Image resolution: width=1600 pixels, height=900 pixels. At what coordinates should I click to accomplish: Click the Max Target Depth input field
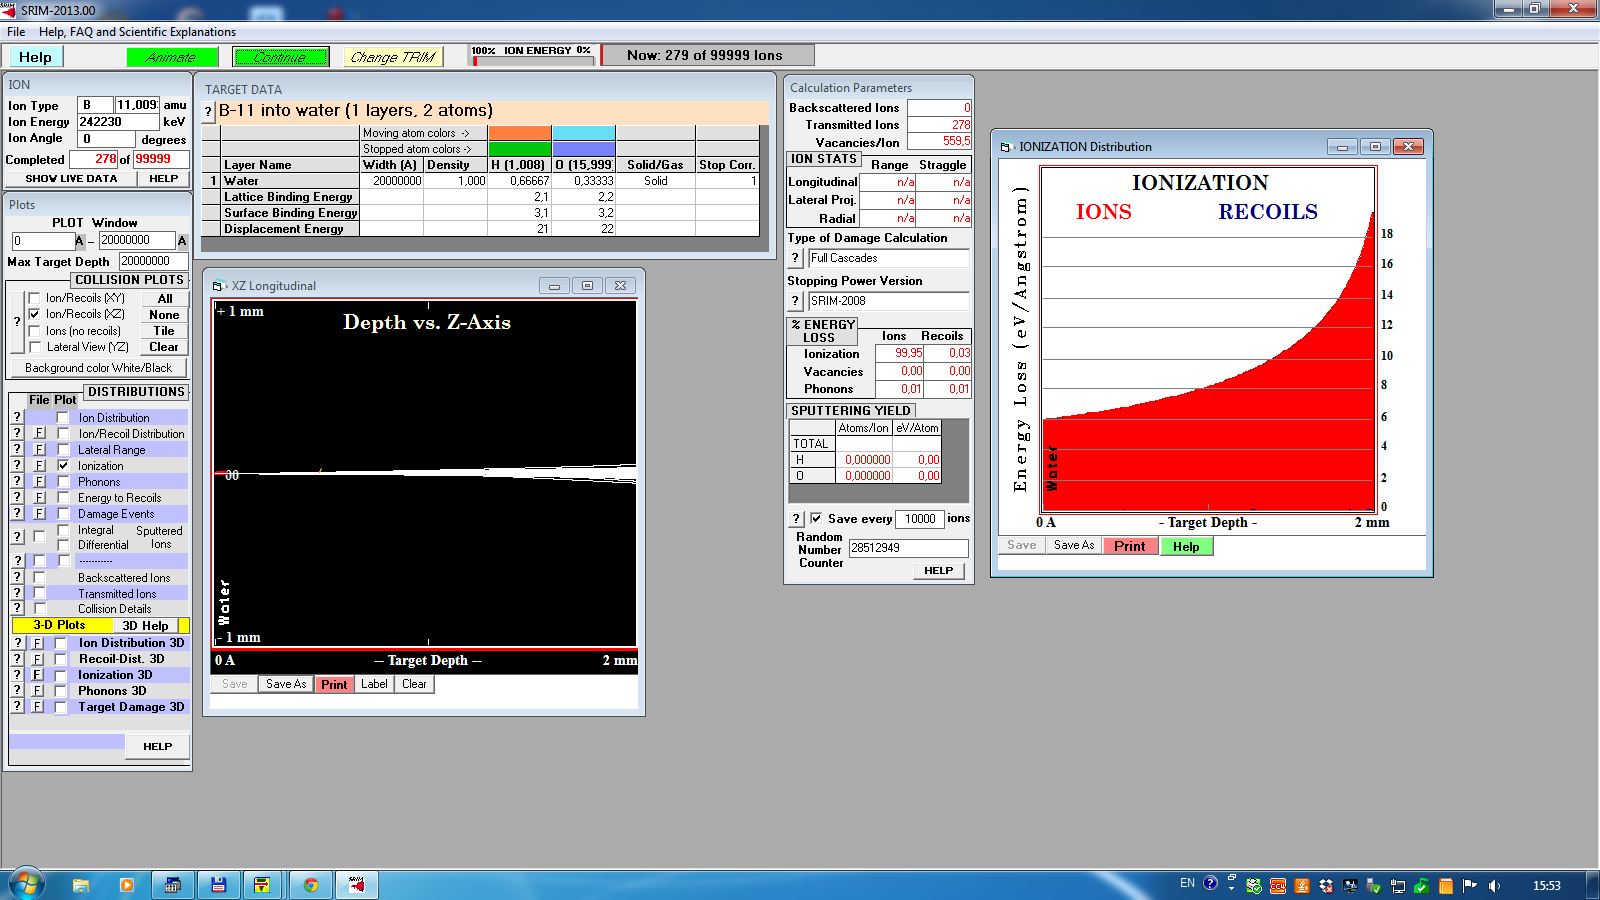click(x=152, y=261)
